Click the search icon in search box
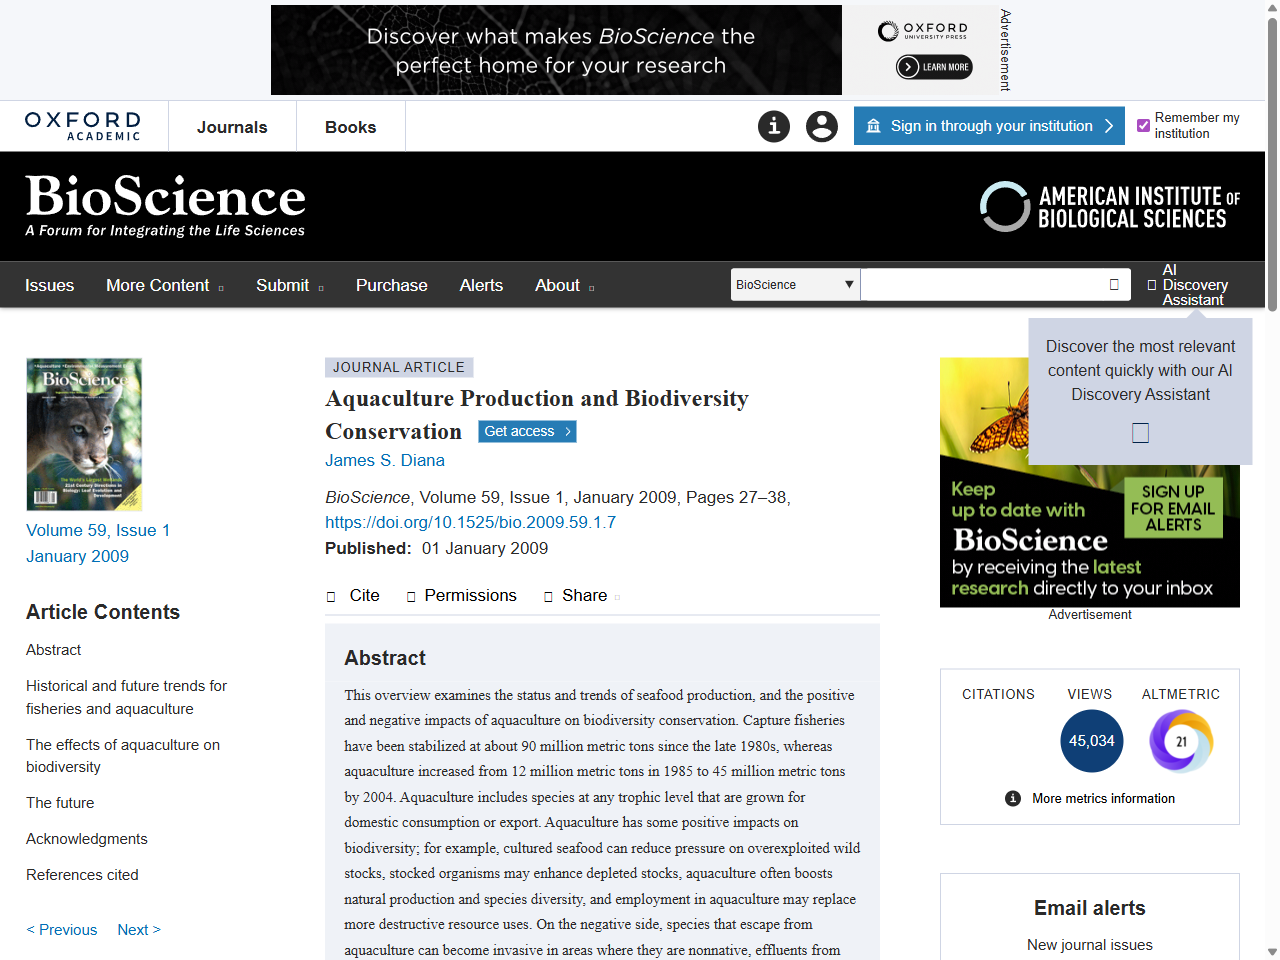This screenshot has height=960, width=1280. tap(1114, 285)
